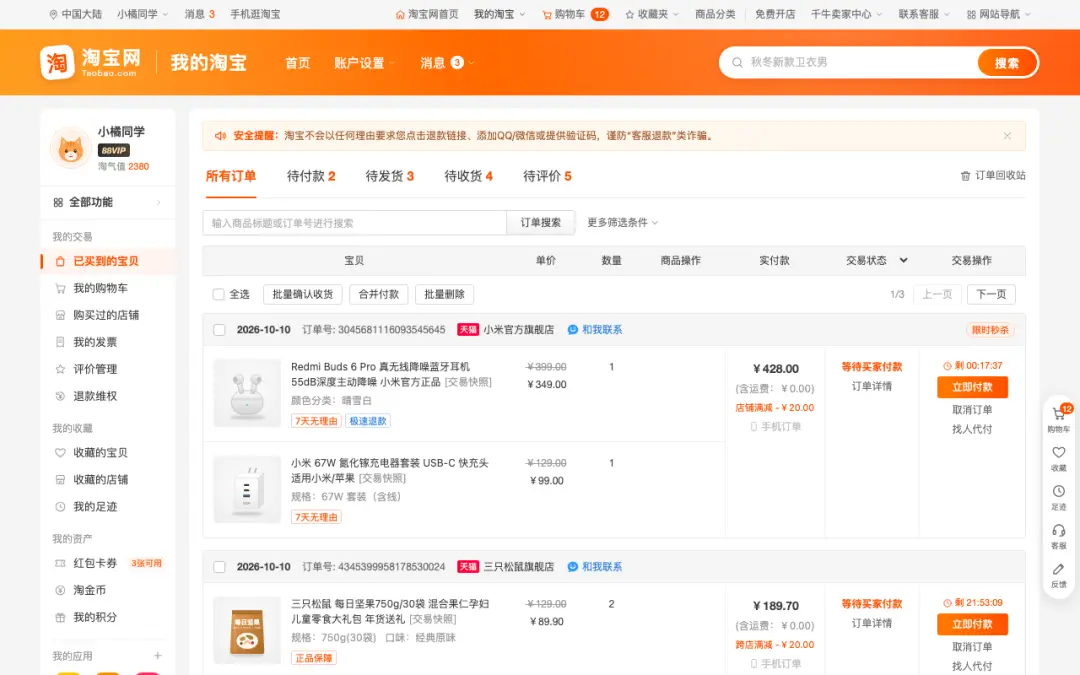Open 我的发票 in sidebar

[x=94, y=342]
